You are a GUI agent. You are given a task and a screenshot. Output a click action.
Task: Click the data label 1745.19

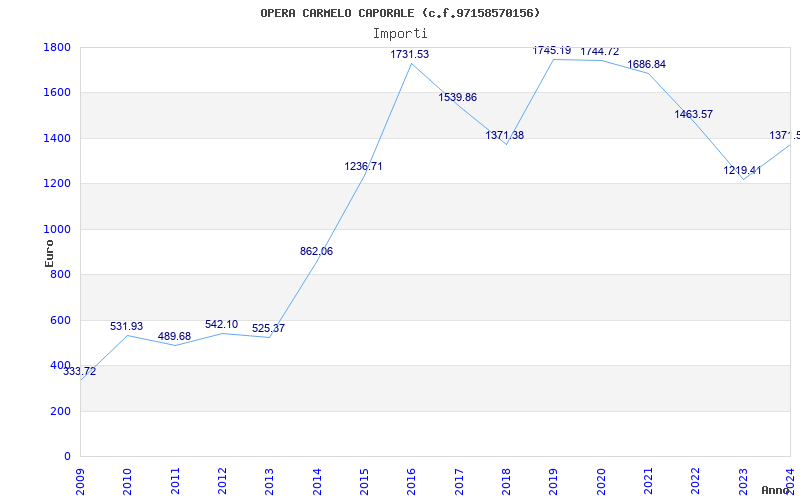pyautogui.click(x=552, y=51)
